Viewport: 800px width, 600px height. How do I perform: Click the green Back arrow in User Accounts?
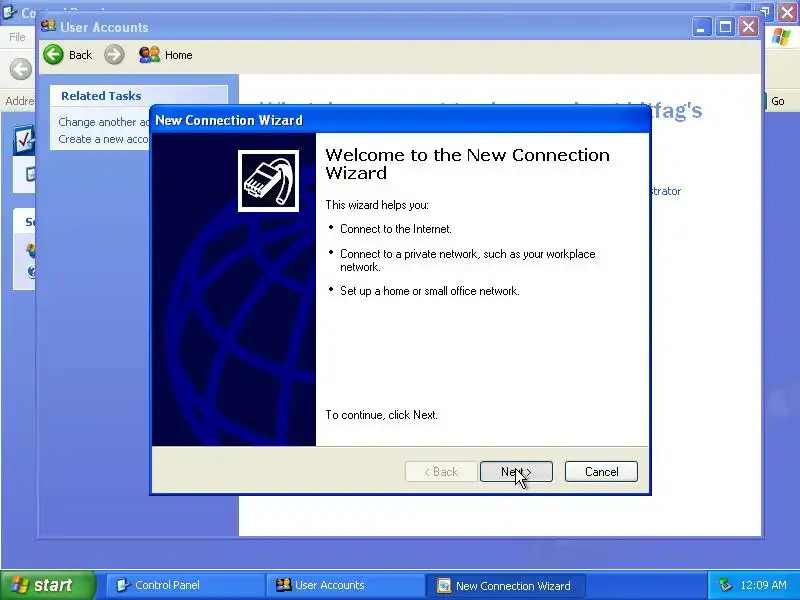click(54, 55)
